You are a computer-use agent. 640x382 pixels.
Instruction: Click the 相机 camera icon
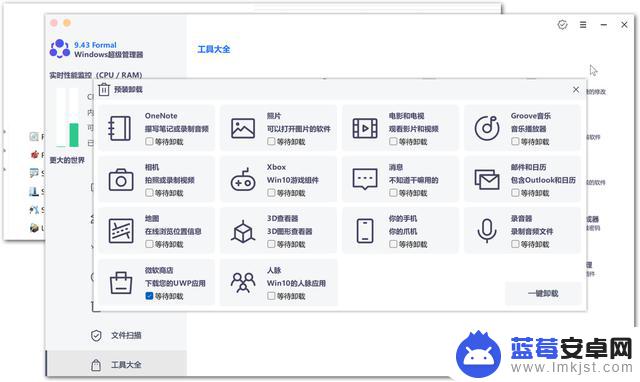point(121,180)
